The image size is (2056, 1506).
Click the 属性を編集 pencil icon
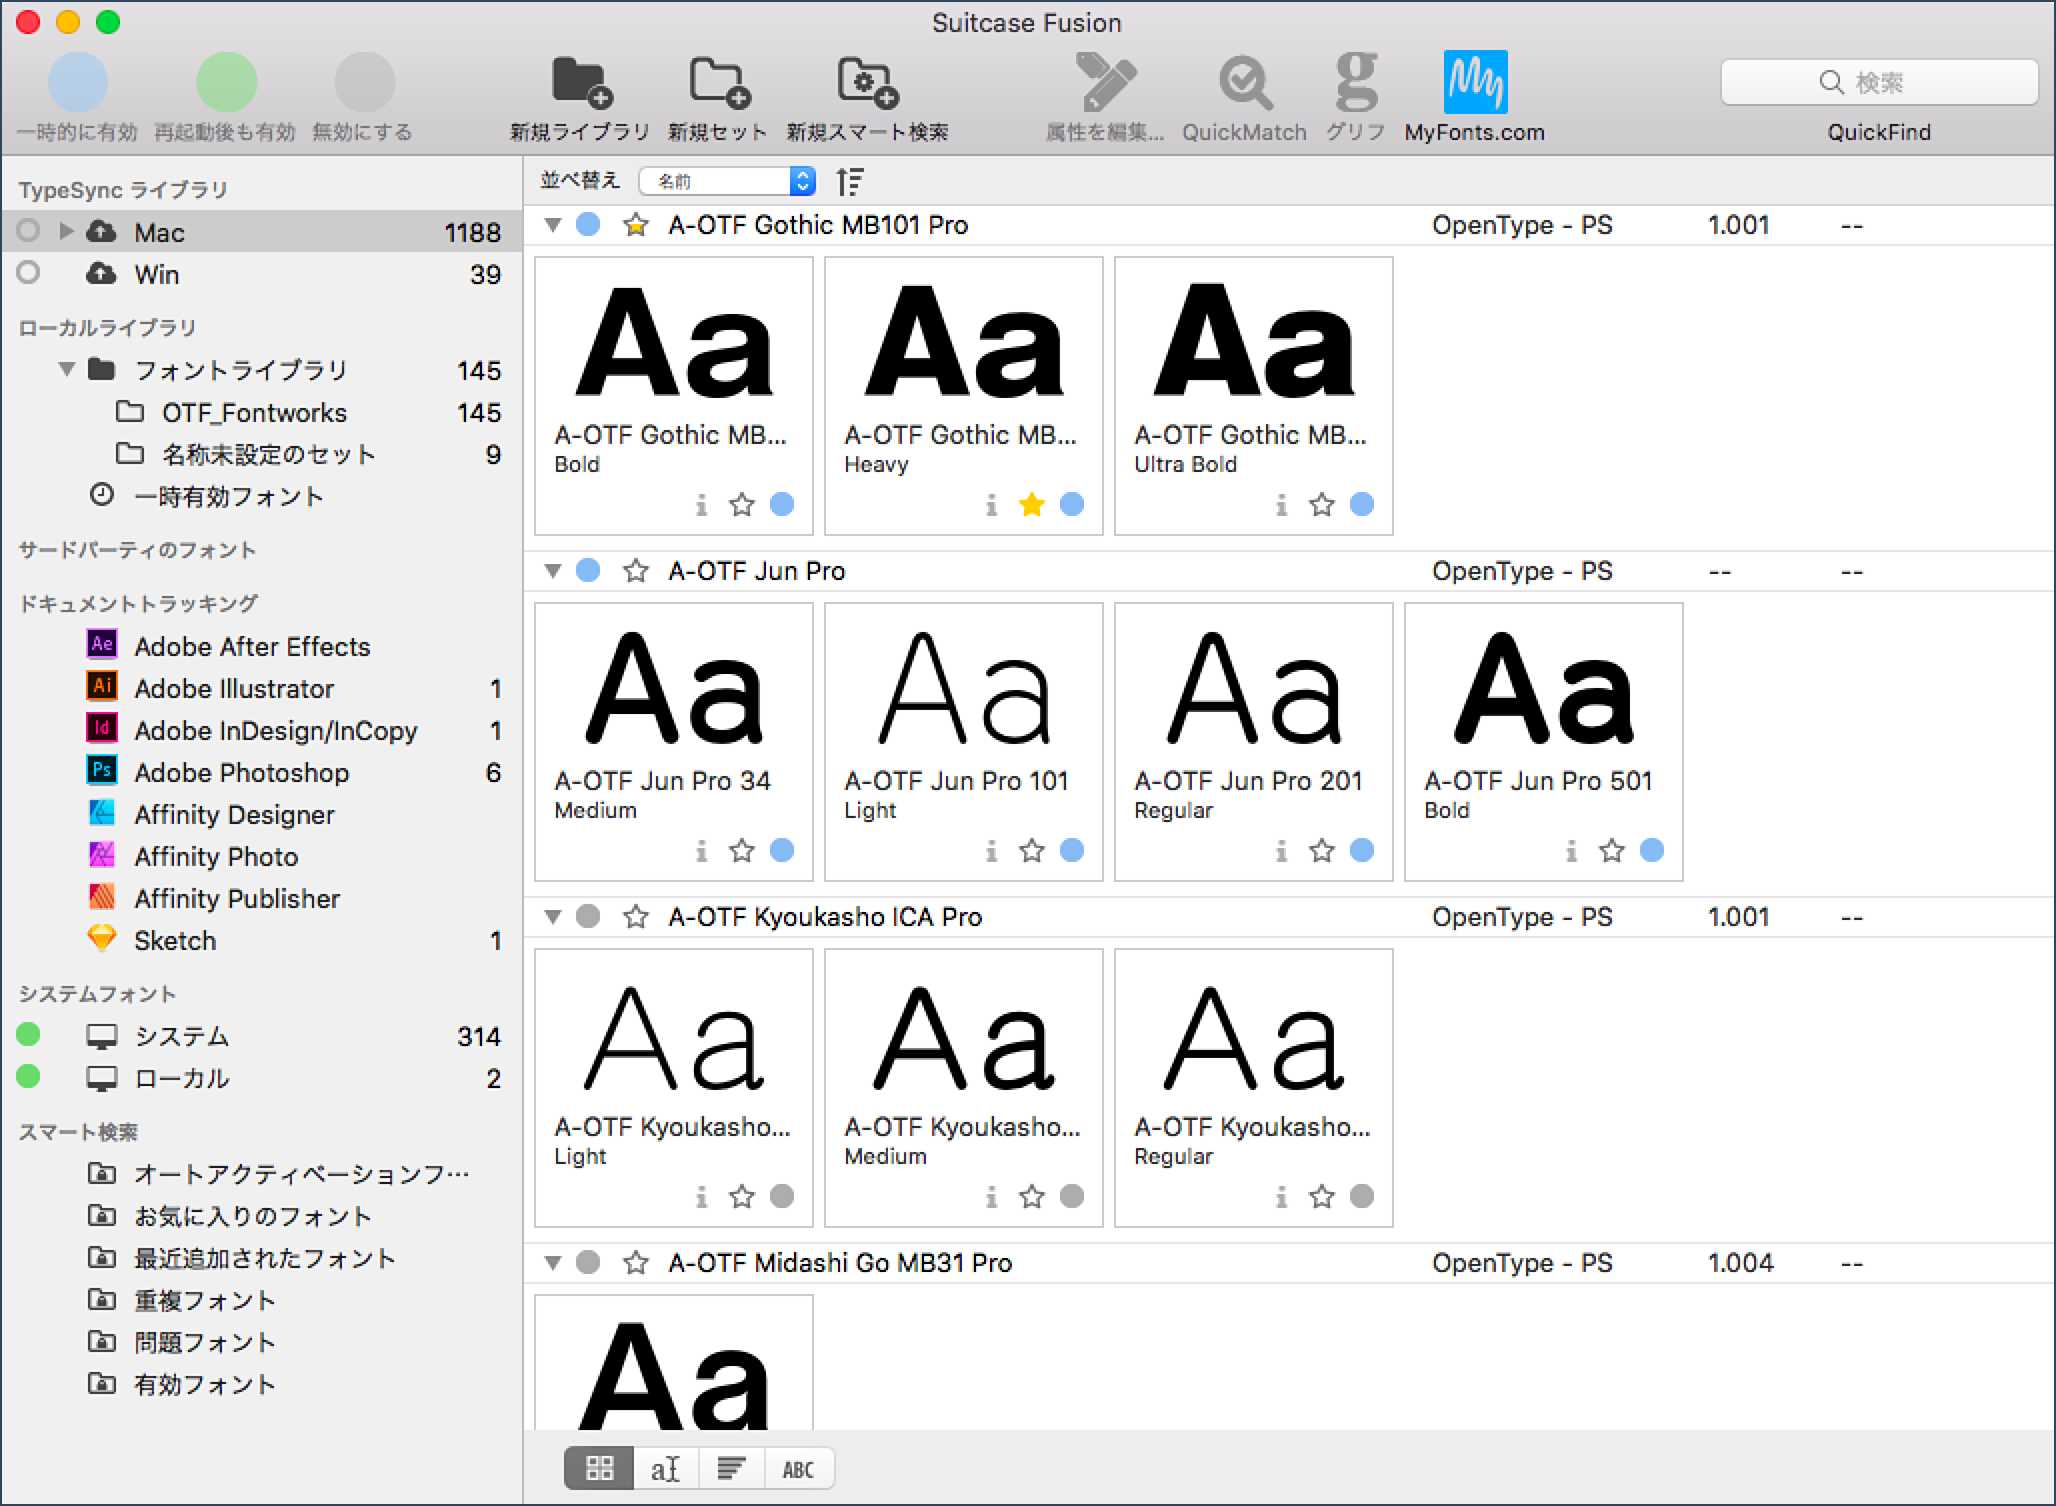pyautogui.click(x=1105, y=82)
